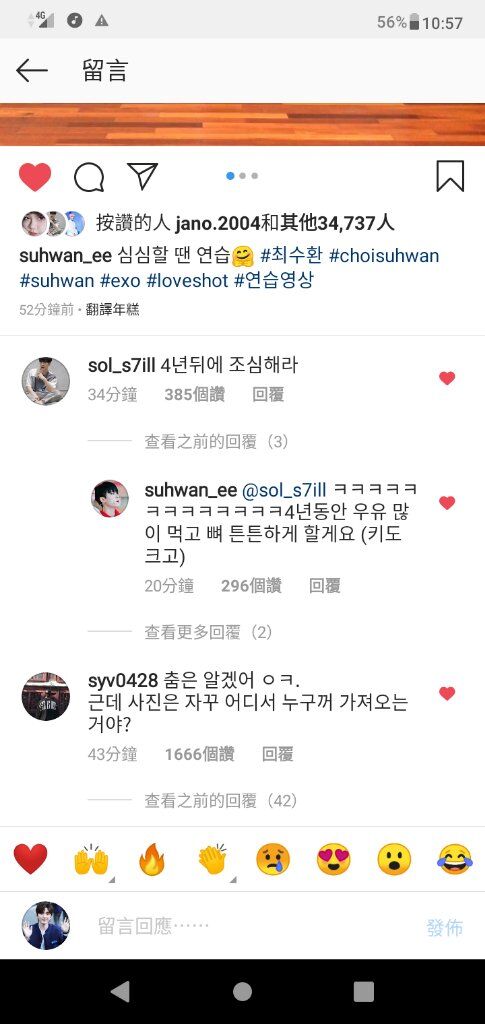Insert the raised hands emoji reaction
Screen dimensions: 485x1024
pyautogui.click(x=91, y=859)
